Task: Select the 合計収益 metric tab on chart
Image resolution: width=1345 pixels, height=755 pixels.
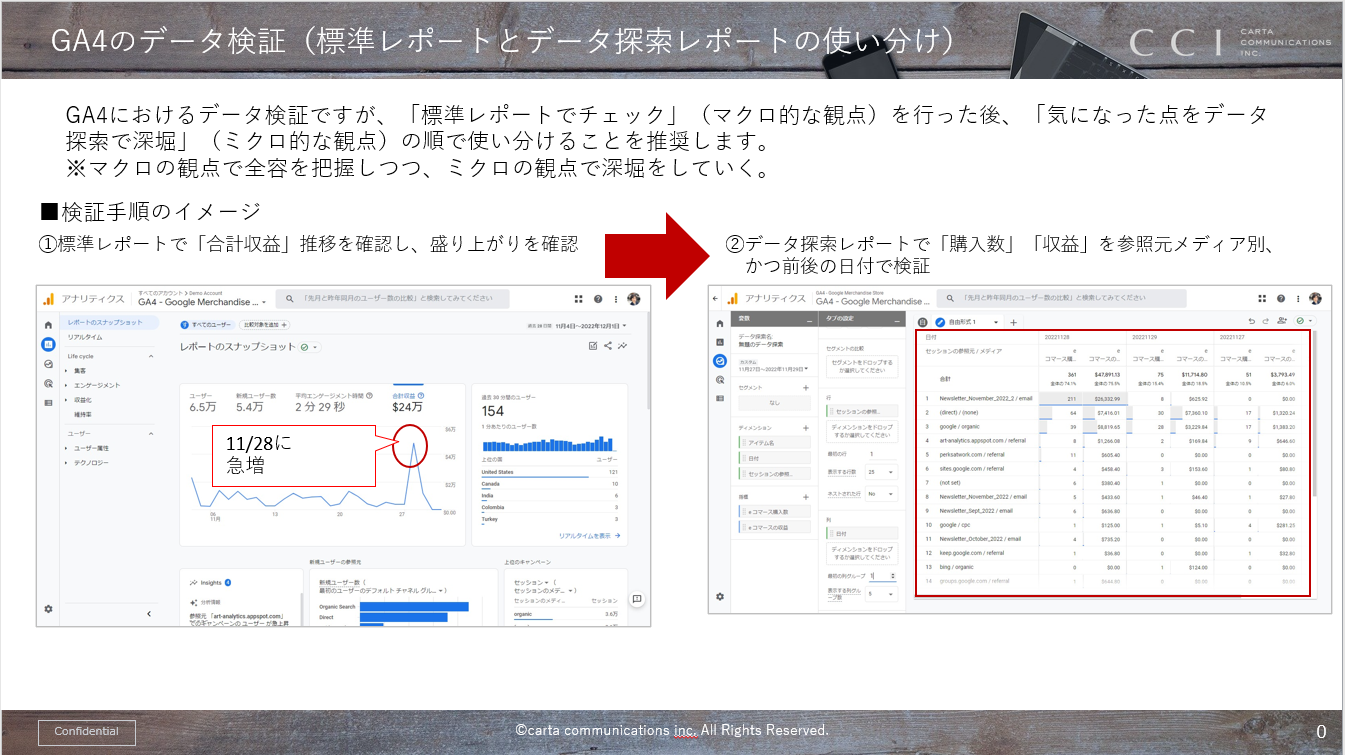Action: (408, 402)
